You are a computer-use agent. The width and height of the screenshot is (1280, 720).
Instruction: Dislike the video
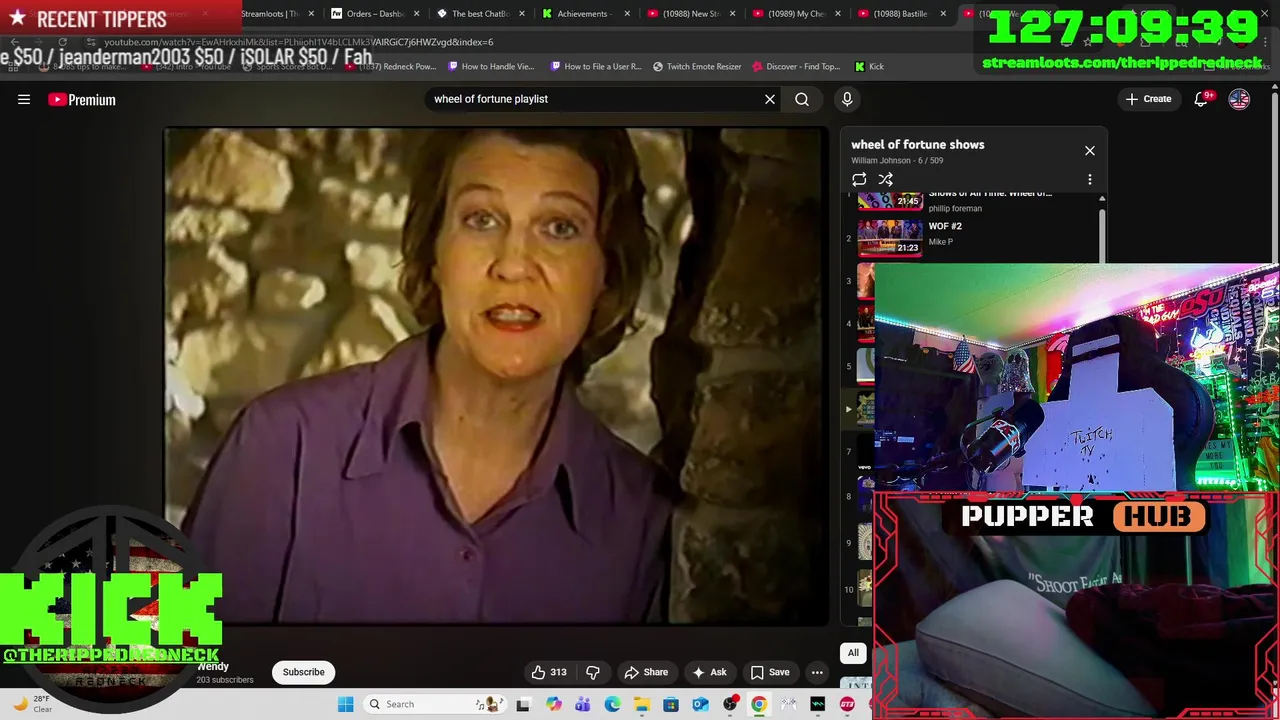coord(593,672)
